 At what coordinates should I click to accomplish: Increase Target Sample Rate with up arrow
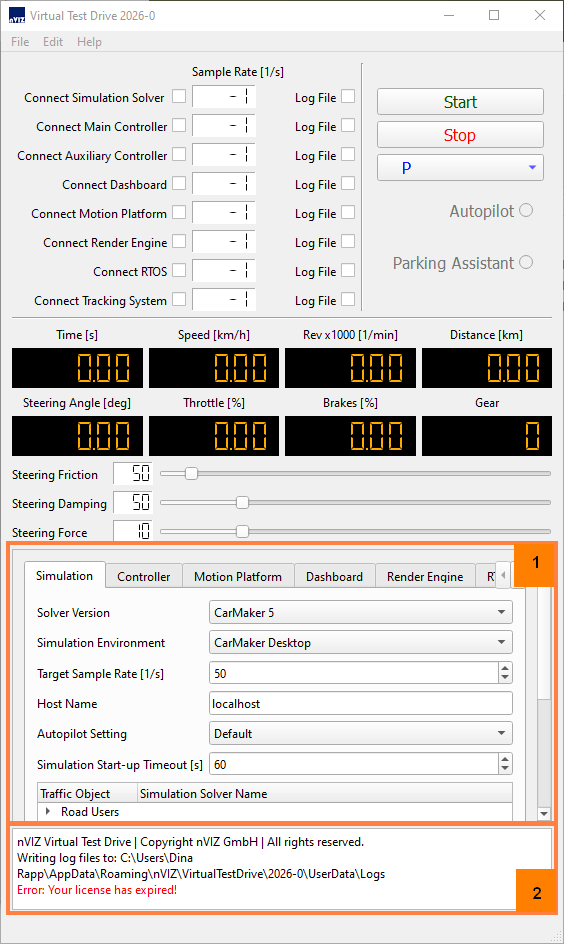(504, 668)
